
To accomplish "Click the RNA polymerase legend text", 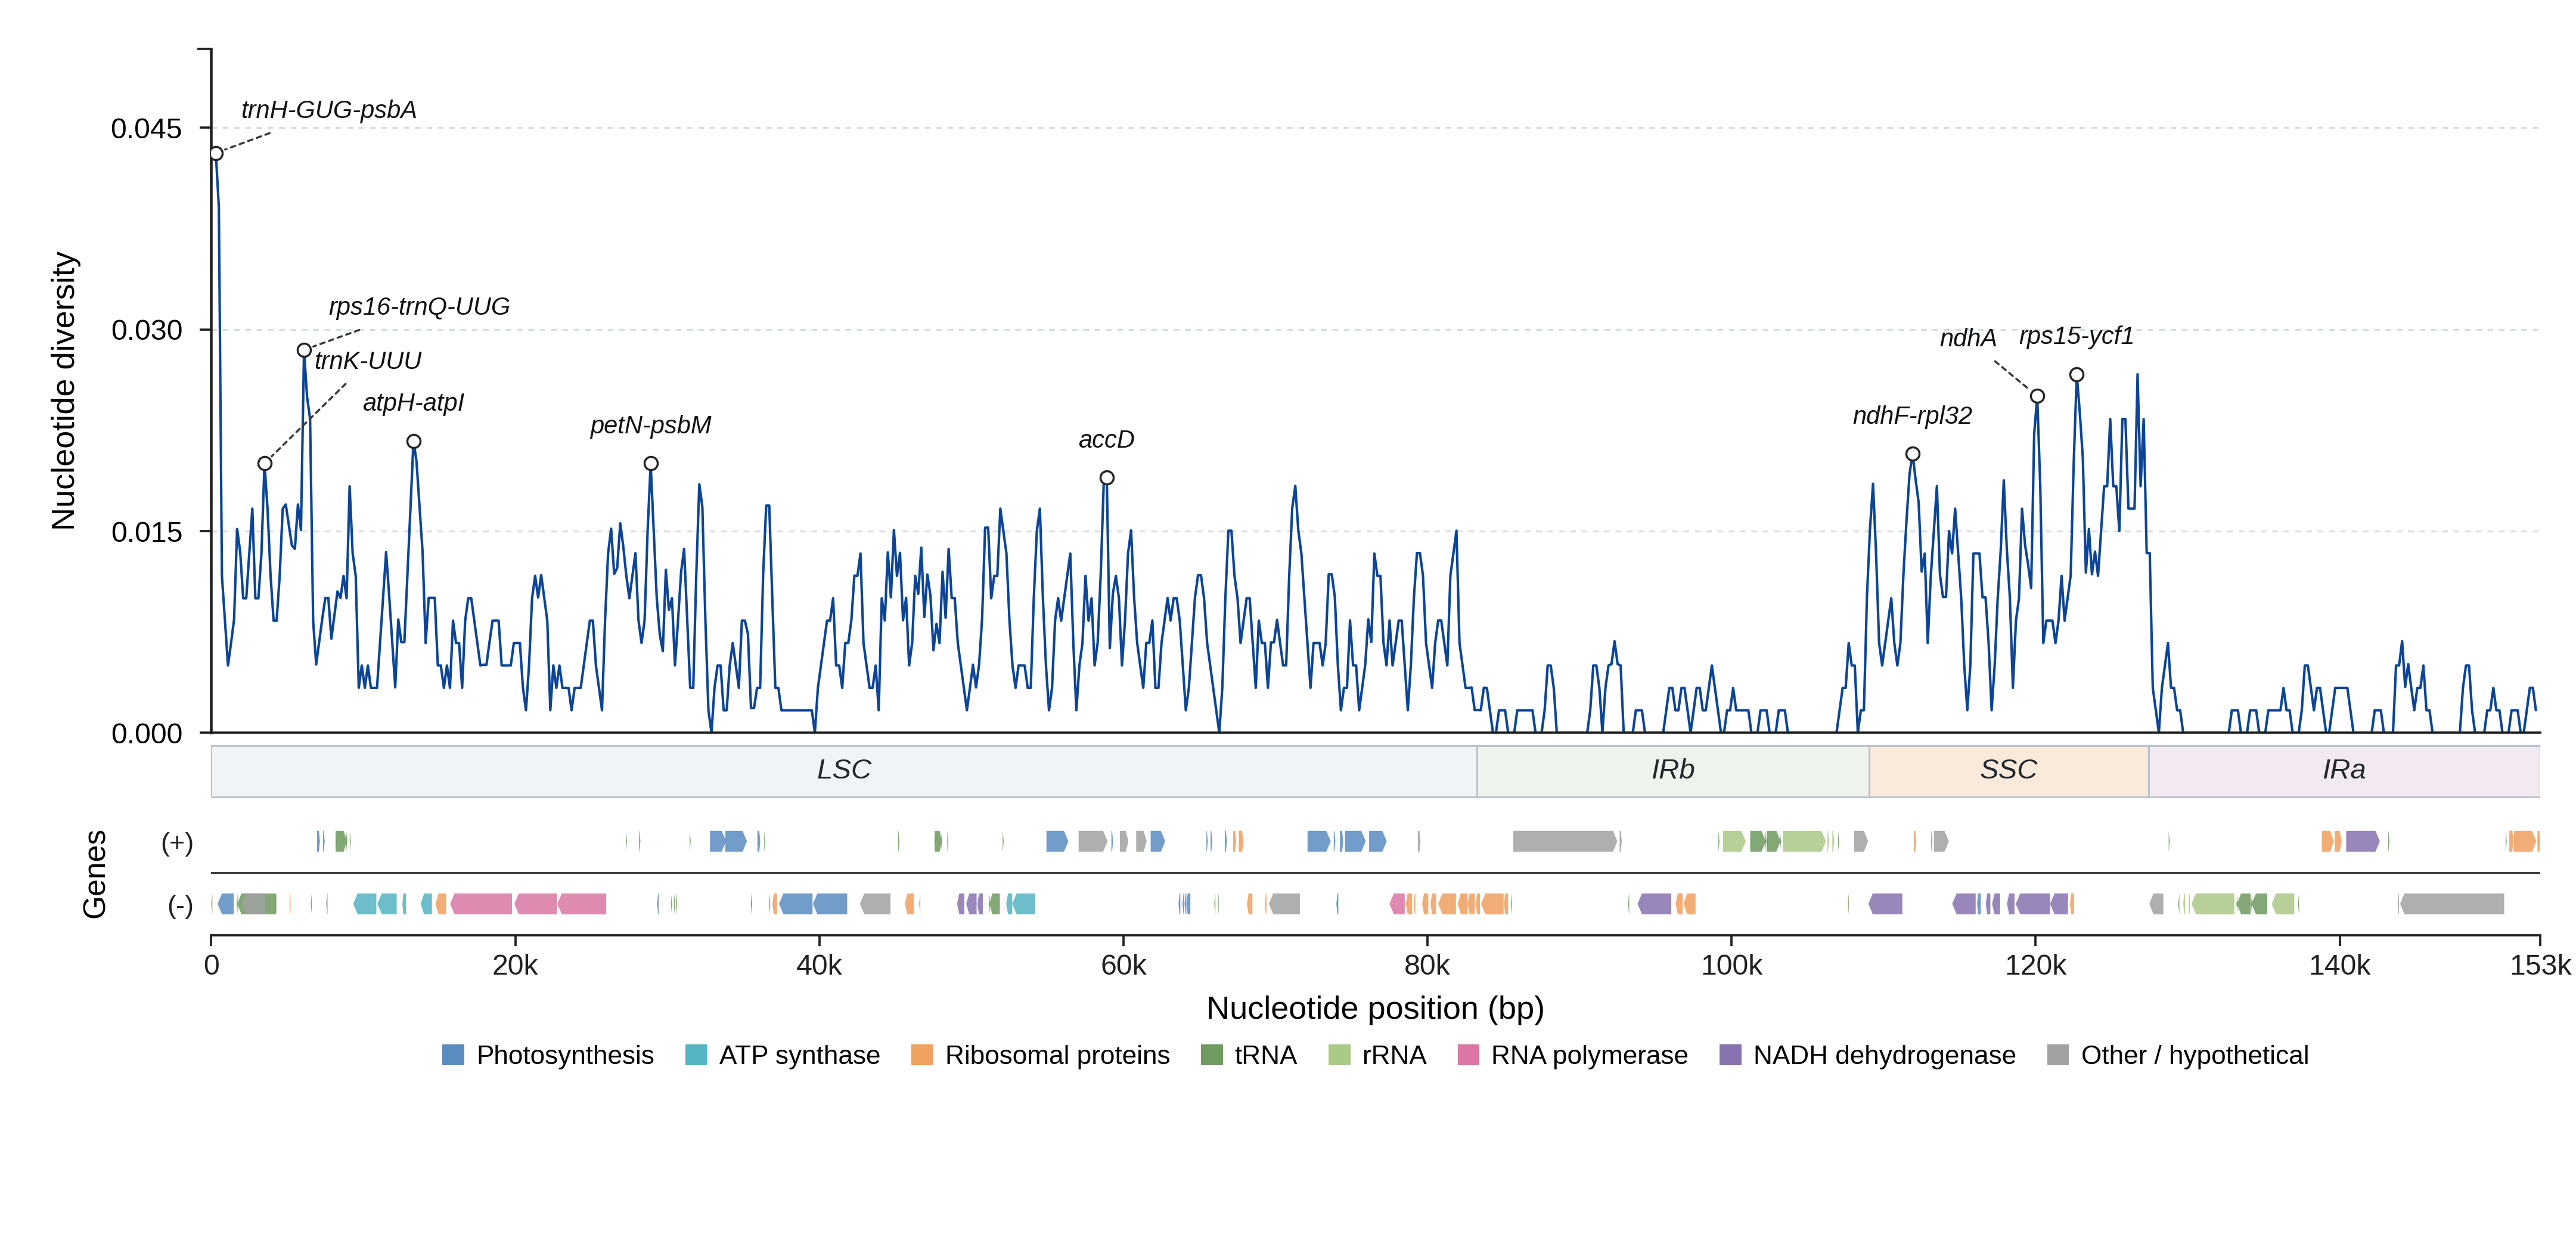I will point(1589,1055).
